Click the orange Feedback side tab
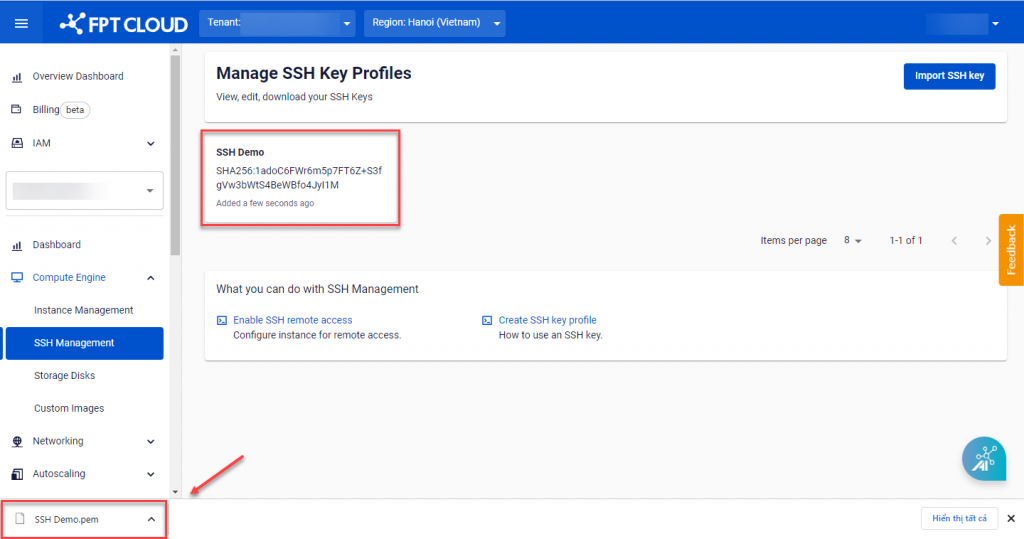 click(x=1010, y=250)
